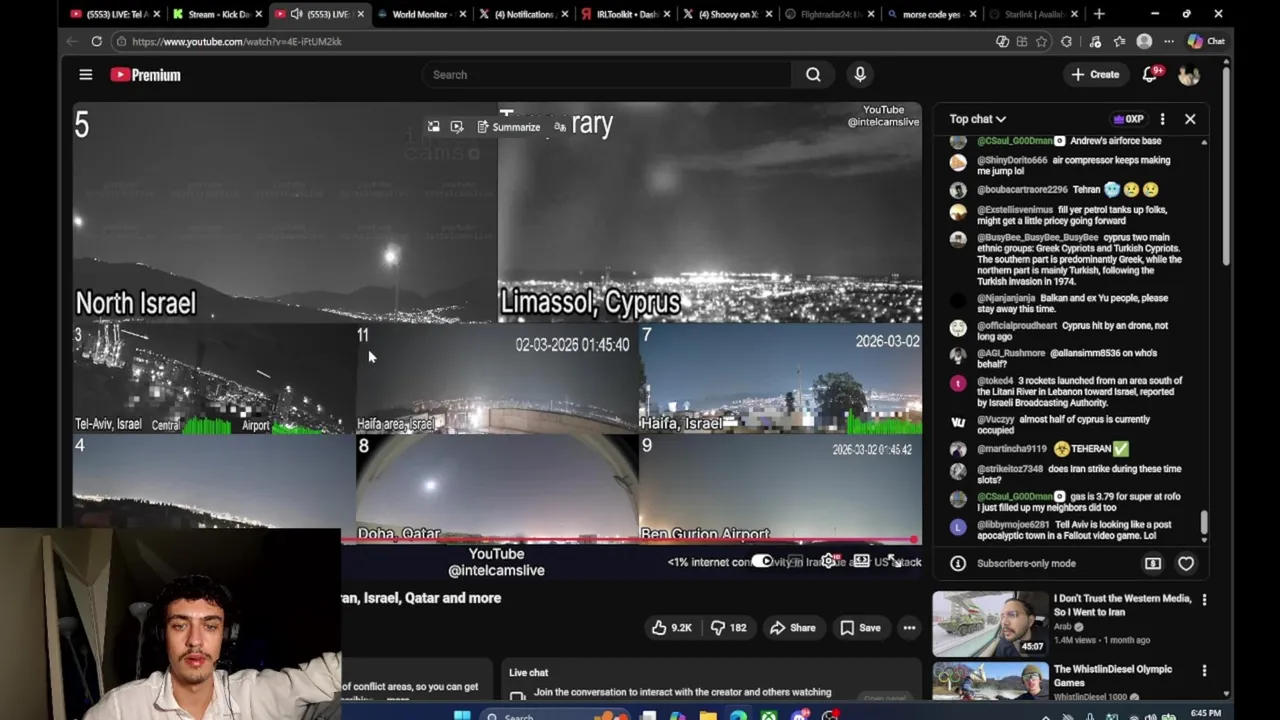1280x720 pixels.
Task: Open options for WhistlinDiesel Olympic Games video
Action: point(1204,671)
